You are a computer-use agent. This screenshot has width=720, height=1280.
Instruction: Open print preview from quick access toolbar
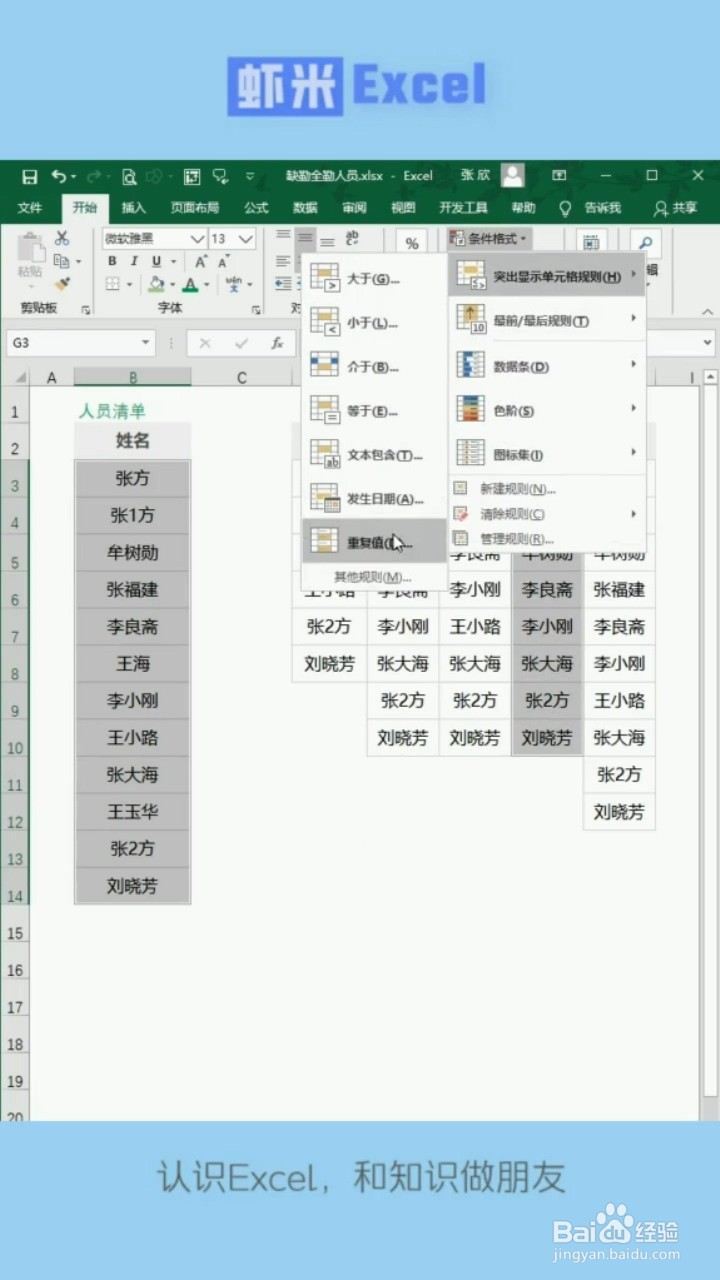(128, 177)
